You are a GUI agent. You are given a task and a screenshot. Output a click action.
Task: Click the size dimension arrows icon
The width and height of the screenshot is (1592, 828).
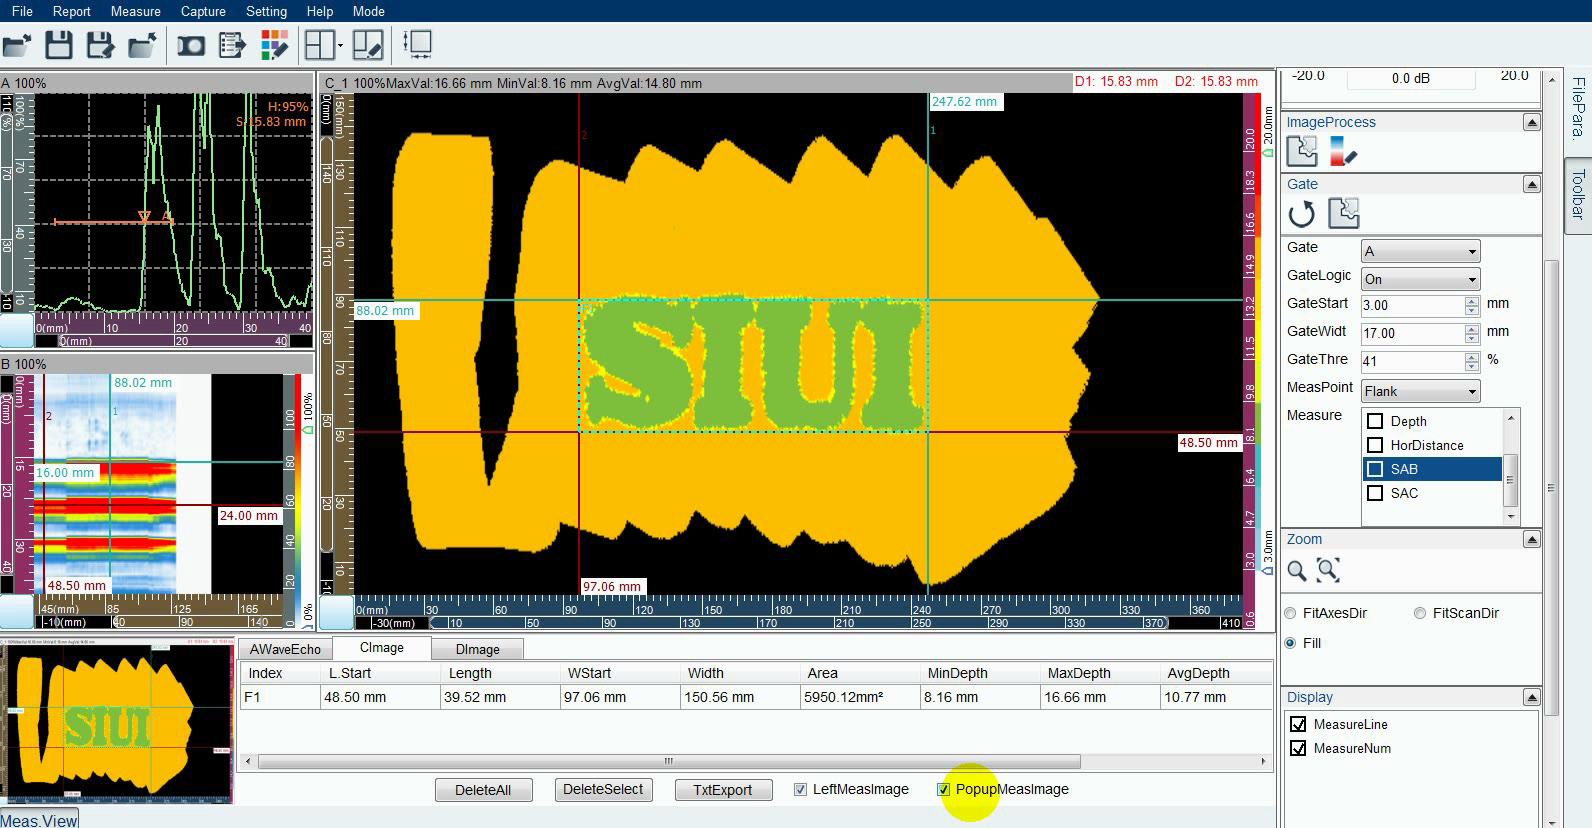[x=417, y=45]
